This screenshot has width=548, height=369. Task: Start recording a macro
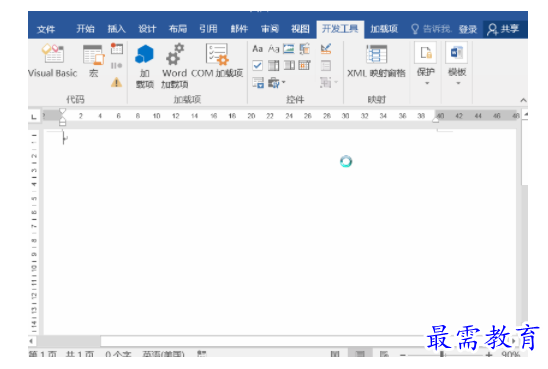pyautogui.click(x=117, y=49)
